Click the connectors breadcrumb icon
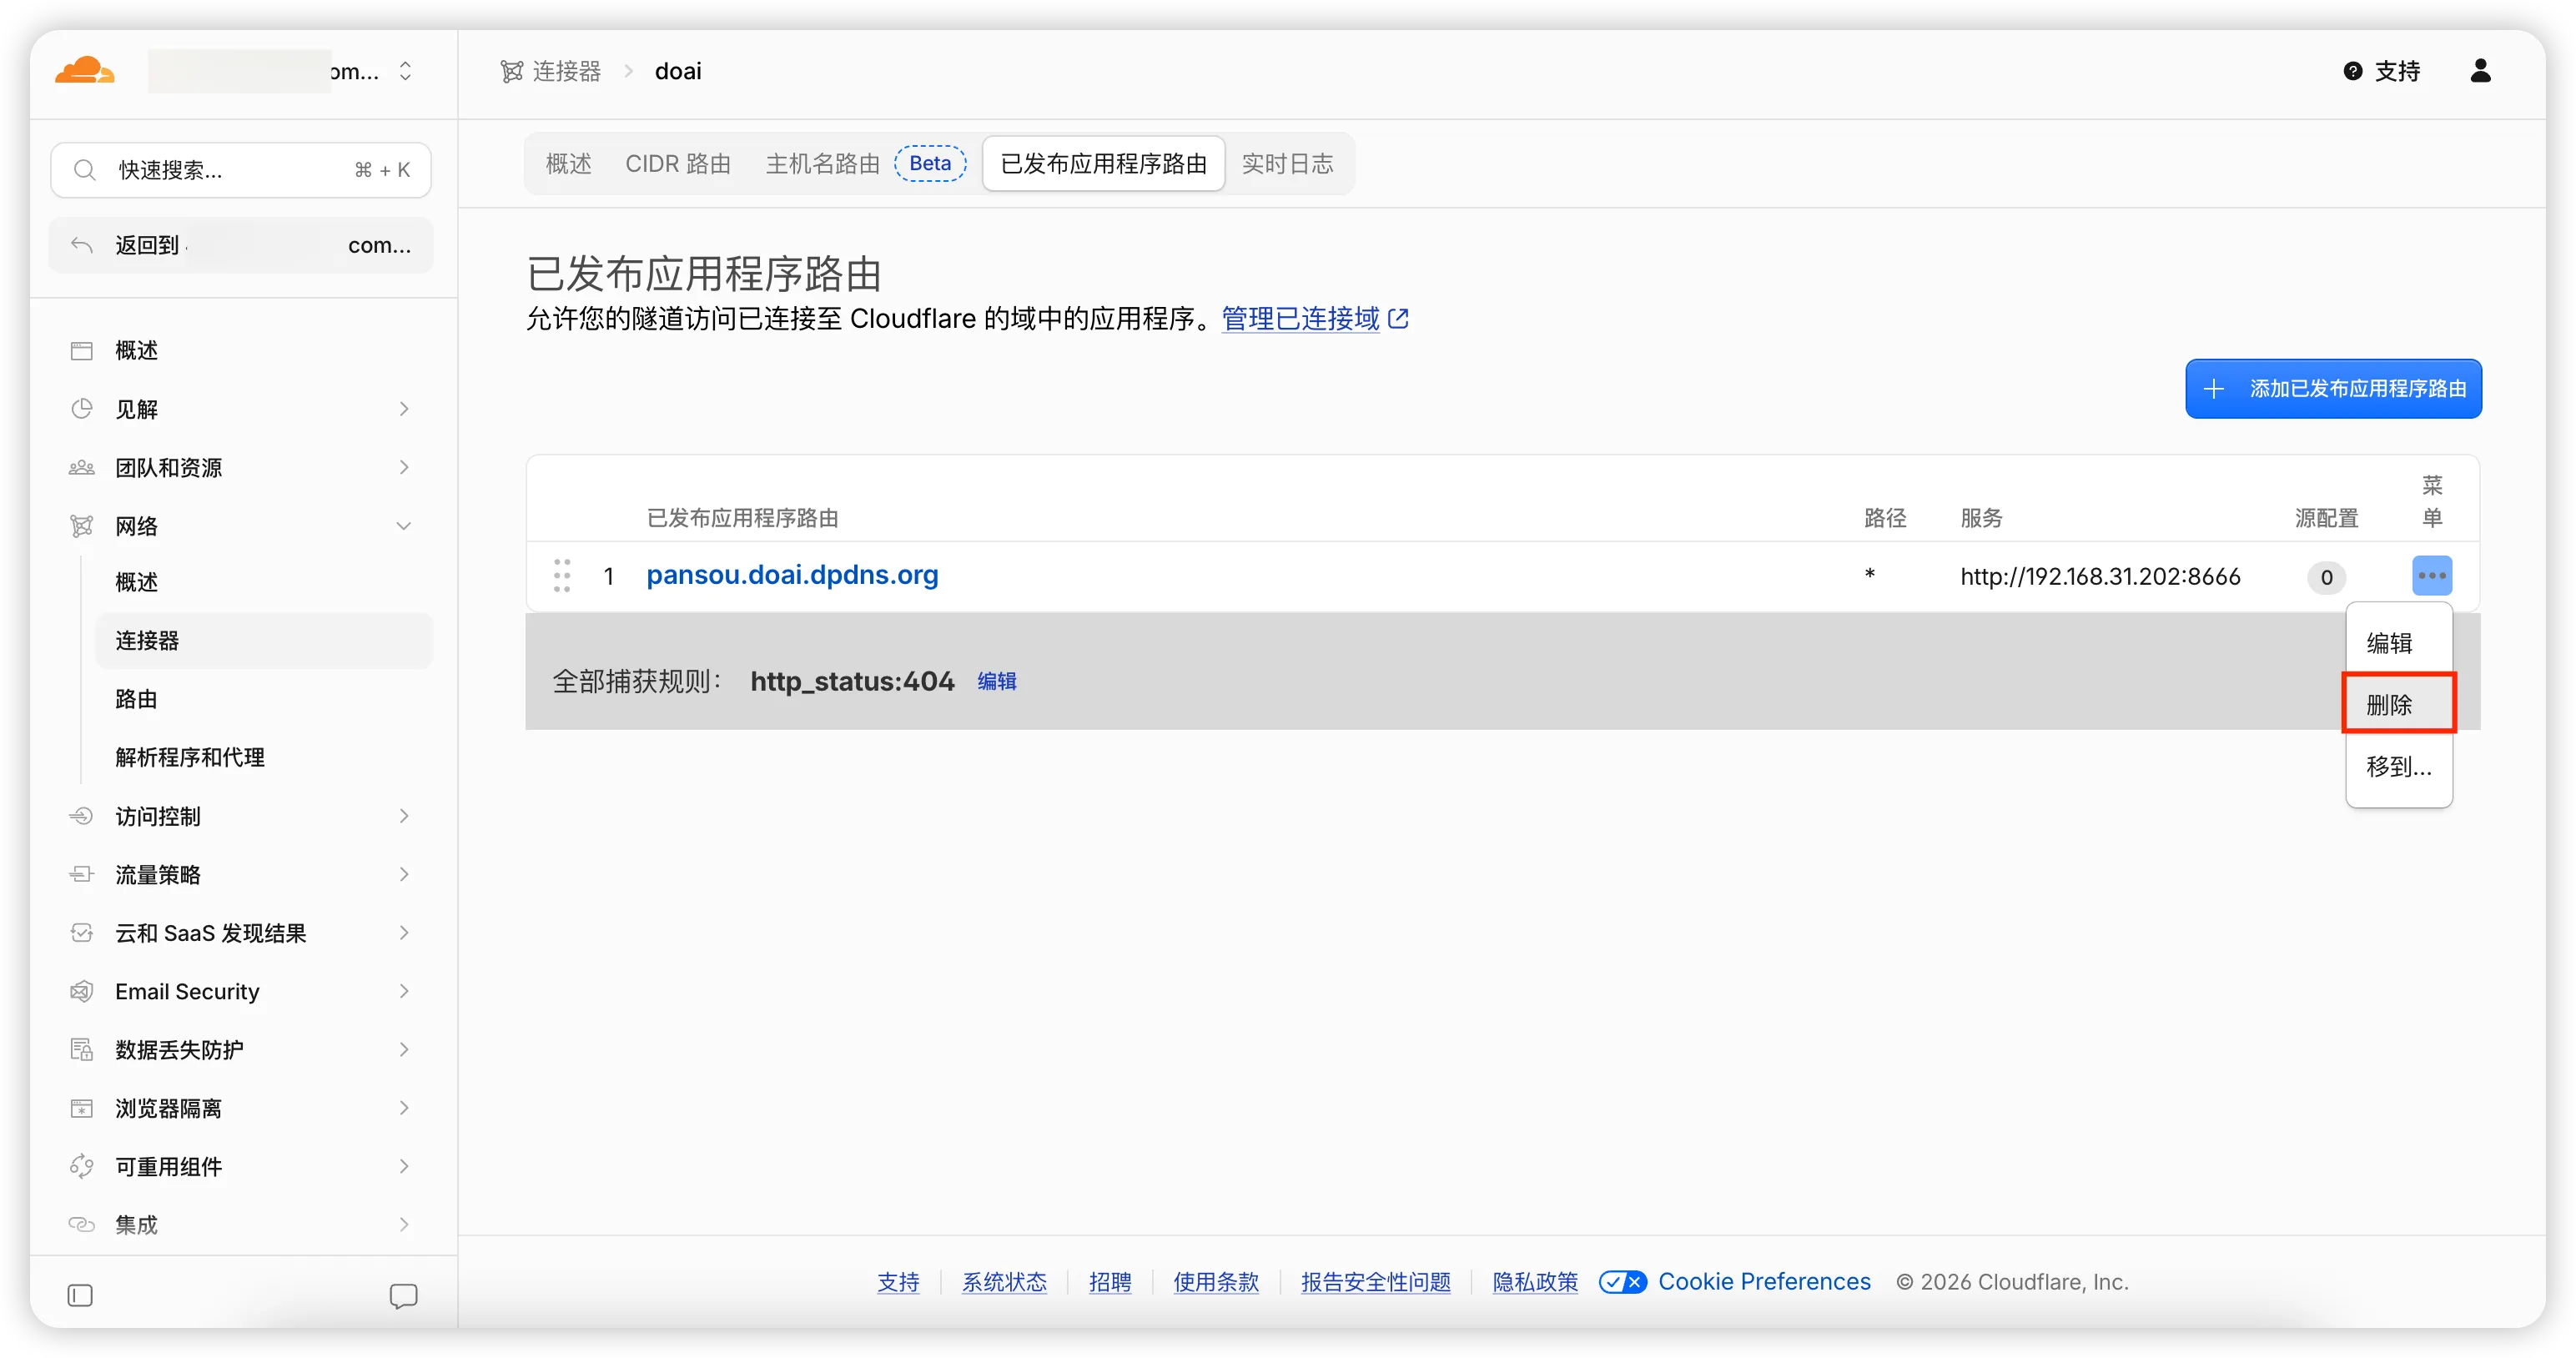Screen dimensions: 2576x1358 [512, 71]
